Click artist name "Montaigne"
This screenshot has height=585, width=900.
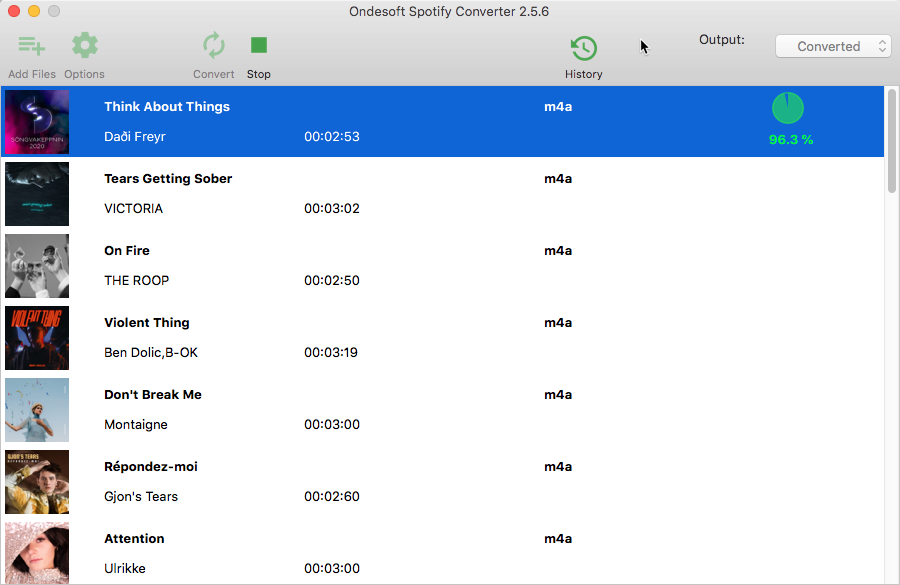[136, 424]
